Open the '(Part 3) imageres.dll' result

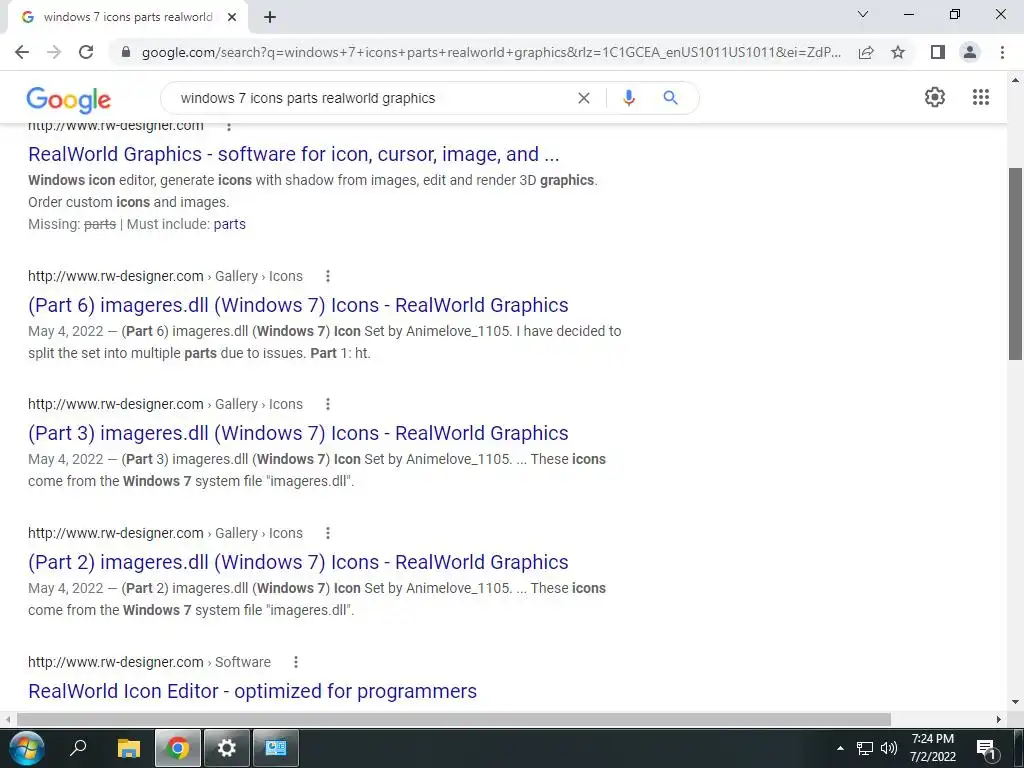point(298,433)
